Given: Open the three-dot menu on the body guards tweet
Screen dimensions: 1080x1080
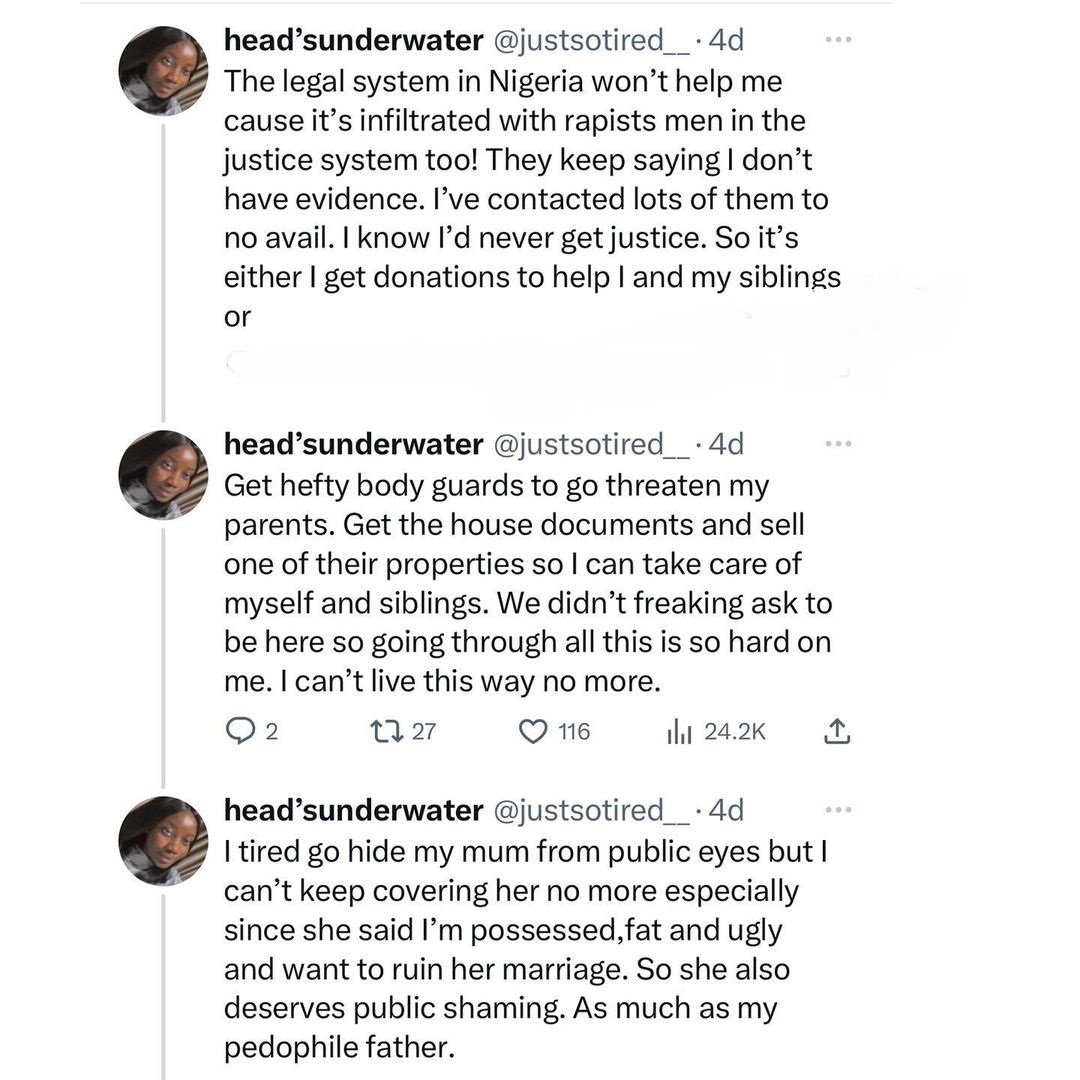Looking at the screenshot, I should point(836,443).
